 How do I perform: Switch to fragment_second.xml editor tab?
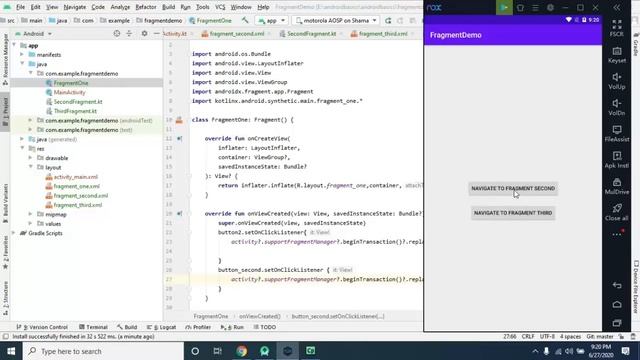[x=236, y=34]
